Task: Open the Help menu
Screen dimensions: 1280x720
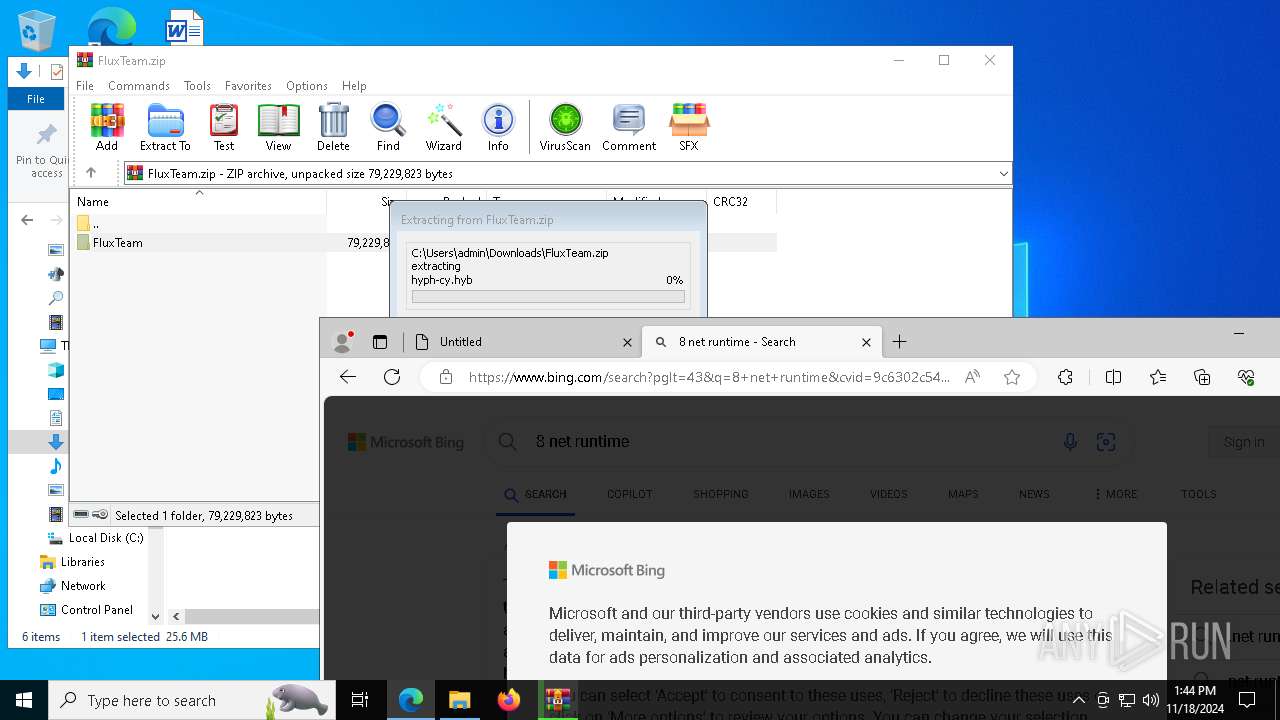Action: click(354, 86)
